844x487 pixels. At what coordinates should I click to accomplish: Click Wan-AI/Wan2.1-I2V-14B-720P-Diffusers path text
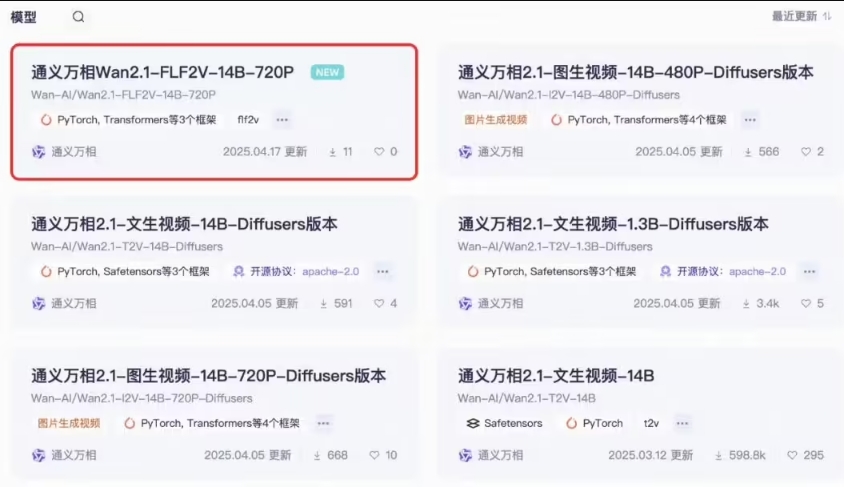click(142, 398)
